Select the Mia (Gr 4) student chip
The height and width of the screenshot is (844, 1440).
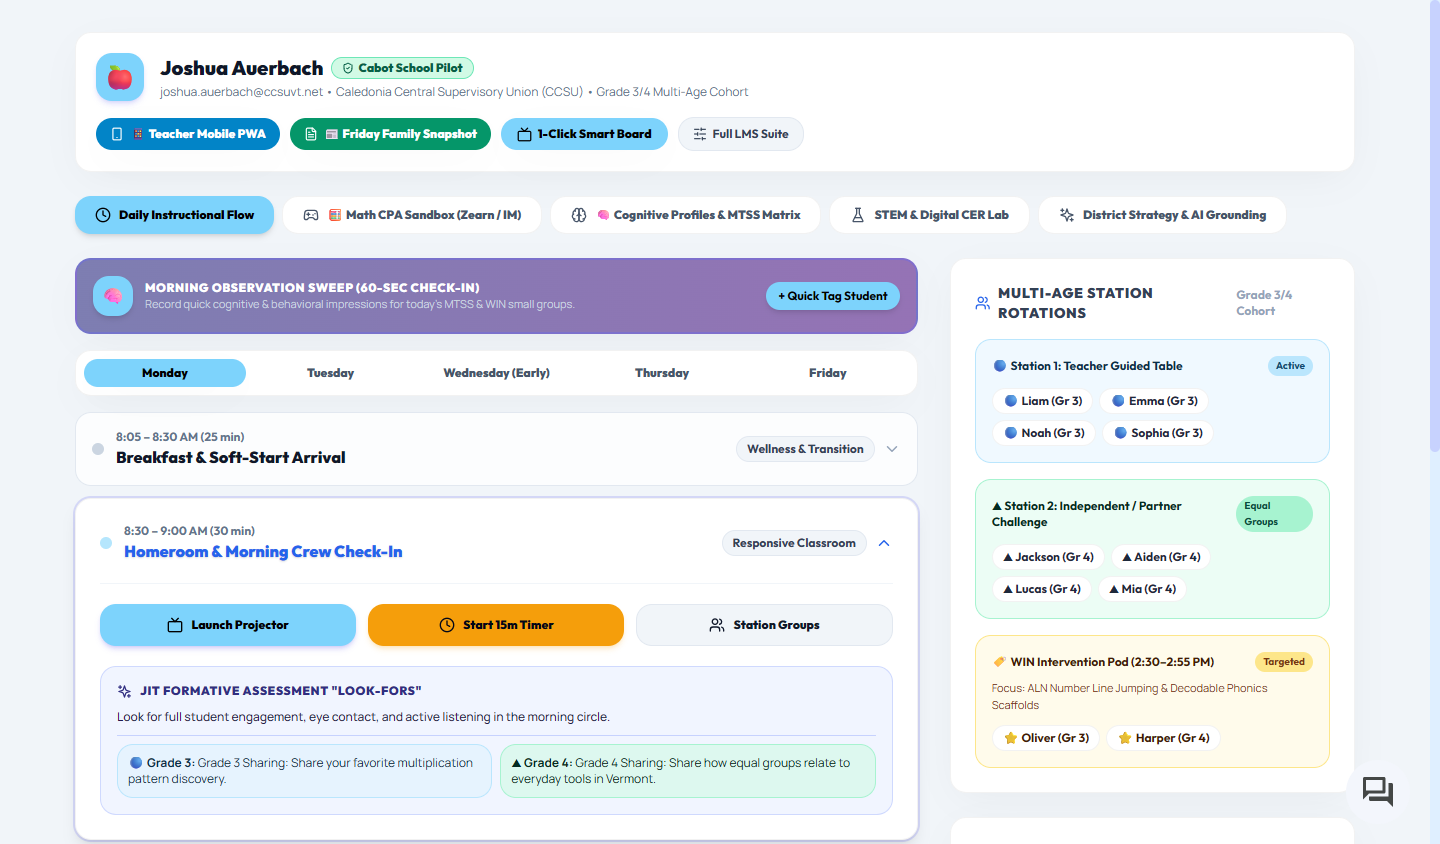click(x=1143, y=589)
